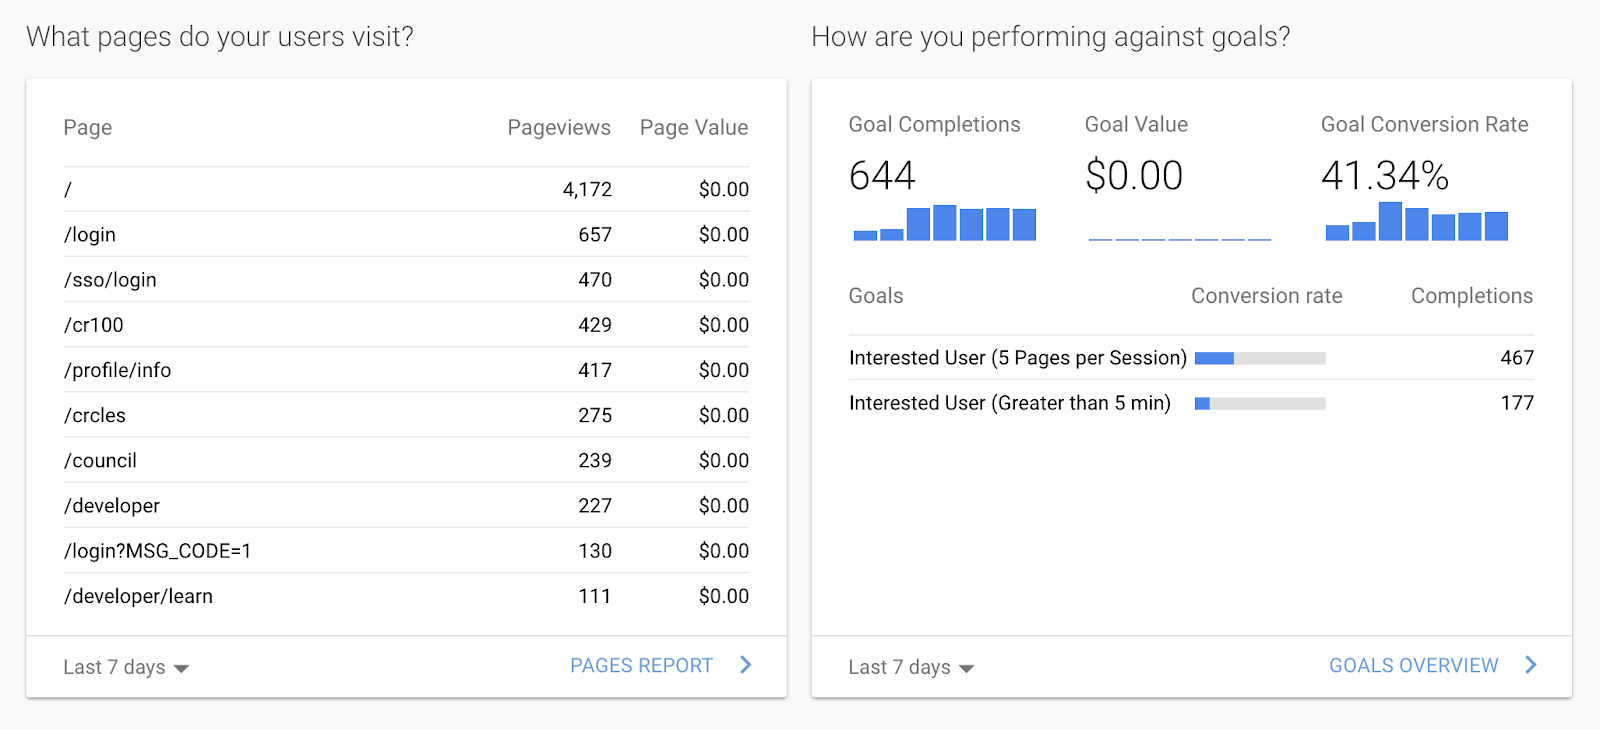Click the arrow icon beside GOALS OVERVIEW
Screen dimensions: 1600x730
click(1531, 665)
